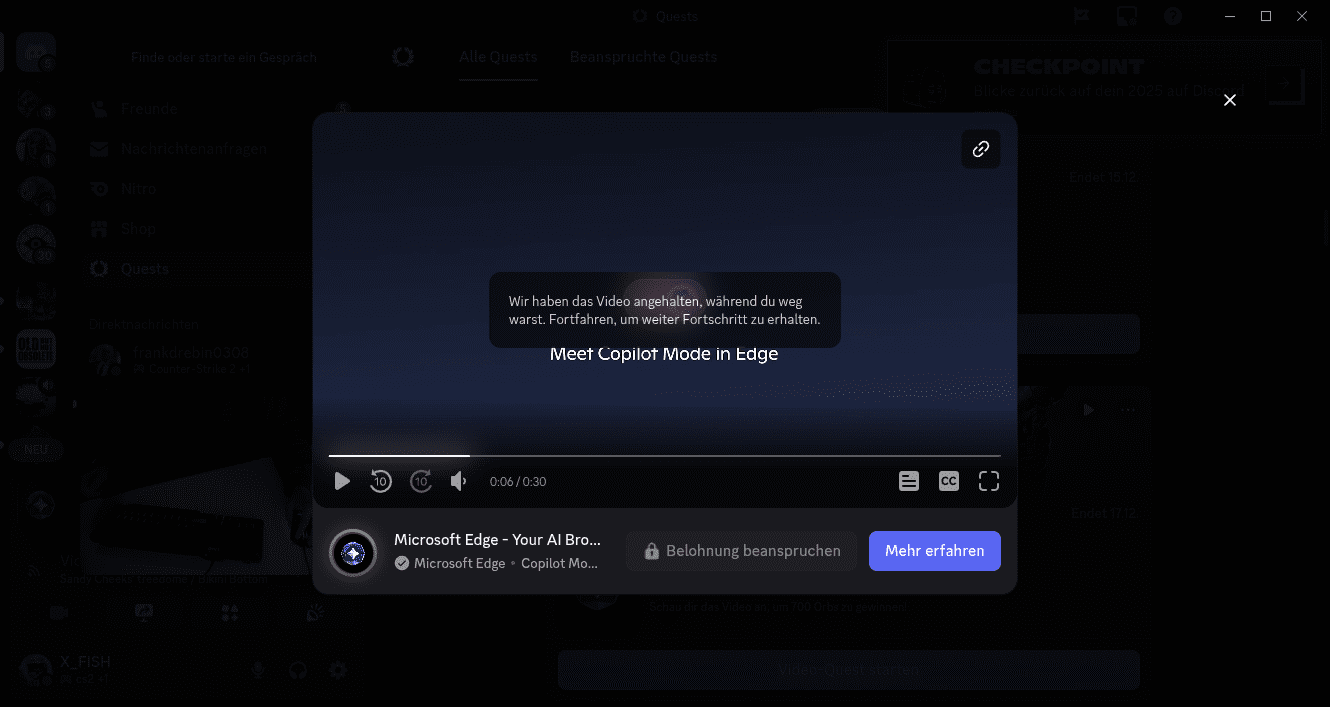Mute the video volume
This screenshot has height=707, width=1330.
coord(458,481)
